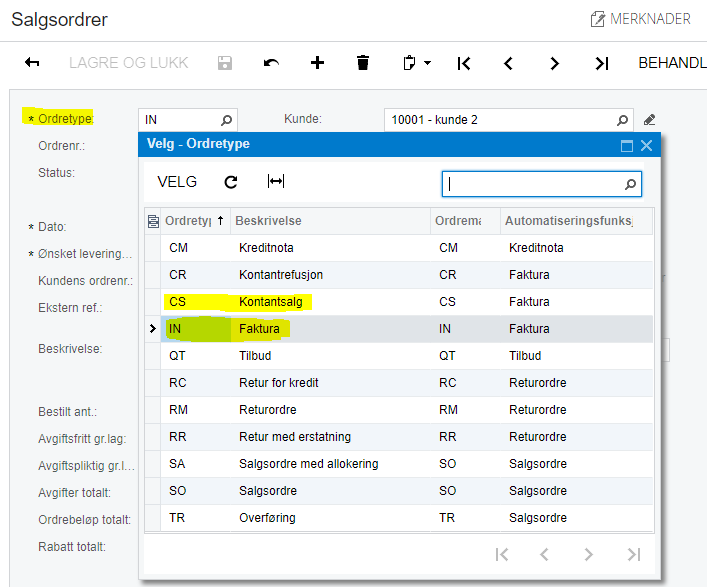Sort by the Ordretype column header
This screenshot has width=707, height=587.
tap(195, 221)
